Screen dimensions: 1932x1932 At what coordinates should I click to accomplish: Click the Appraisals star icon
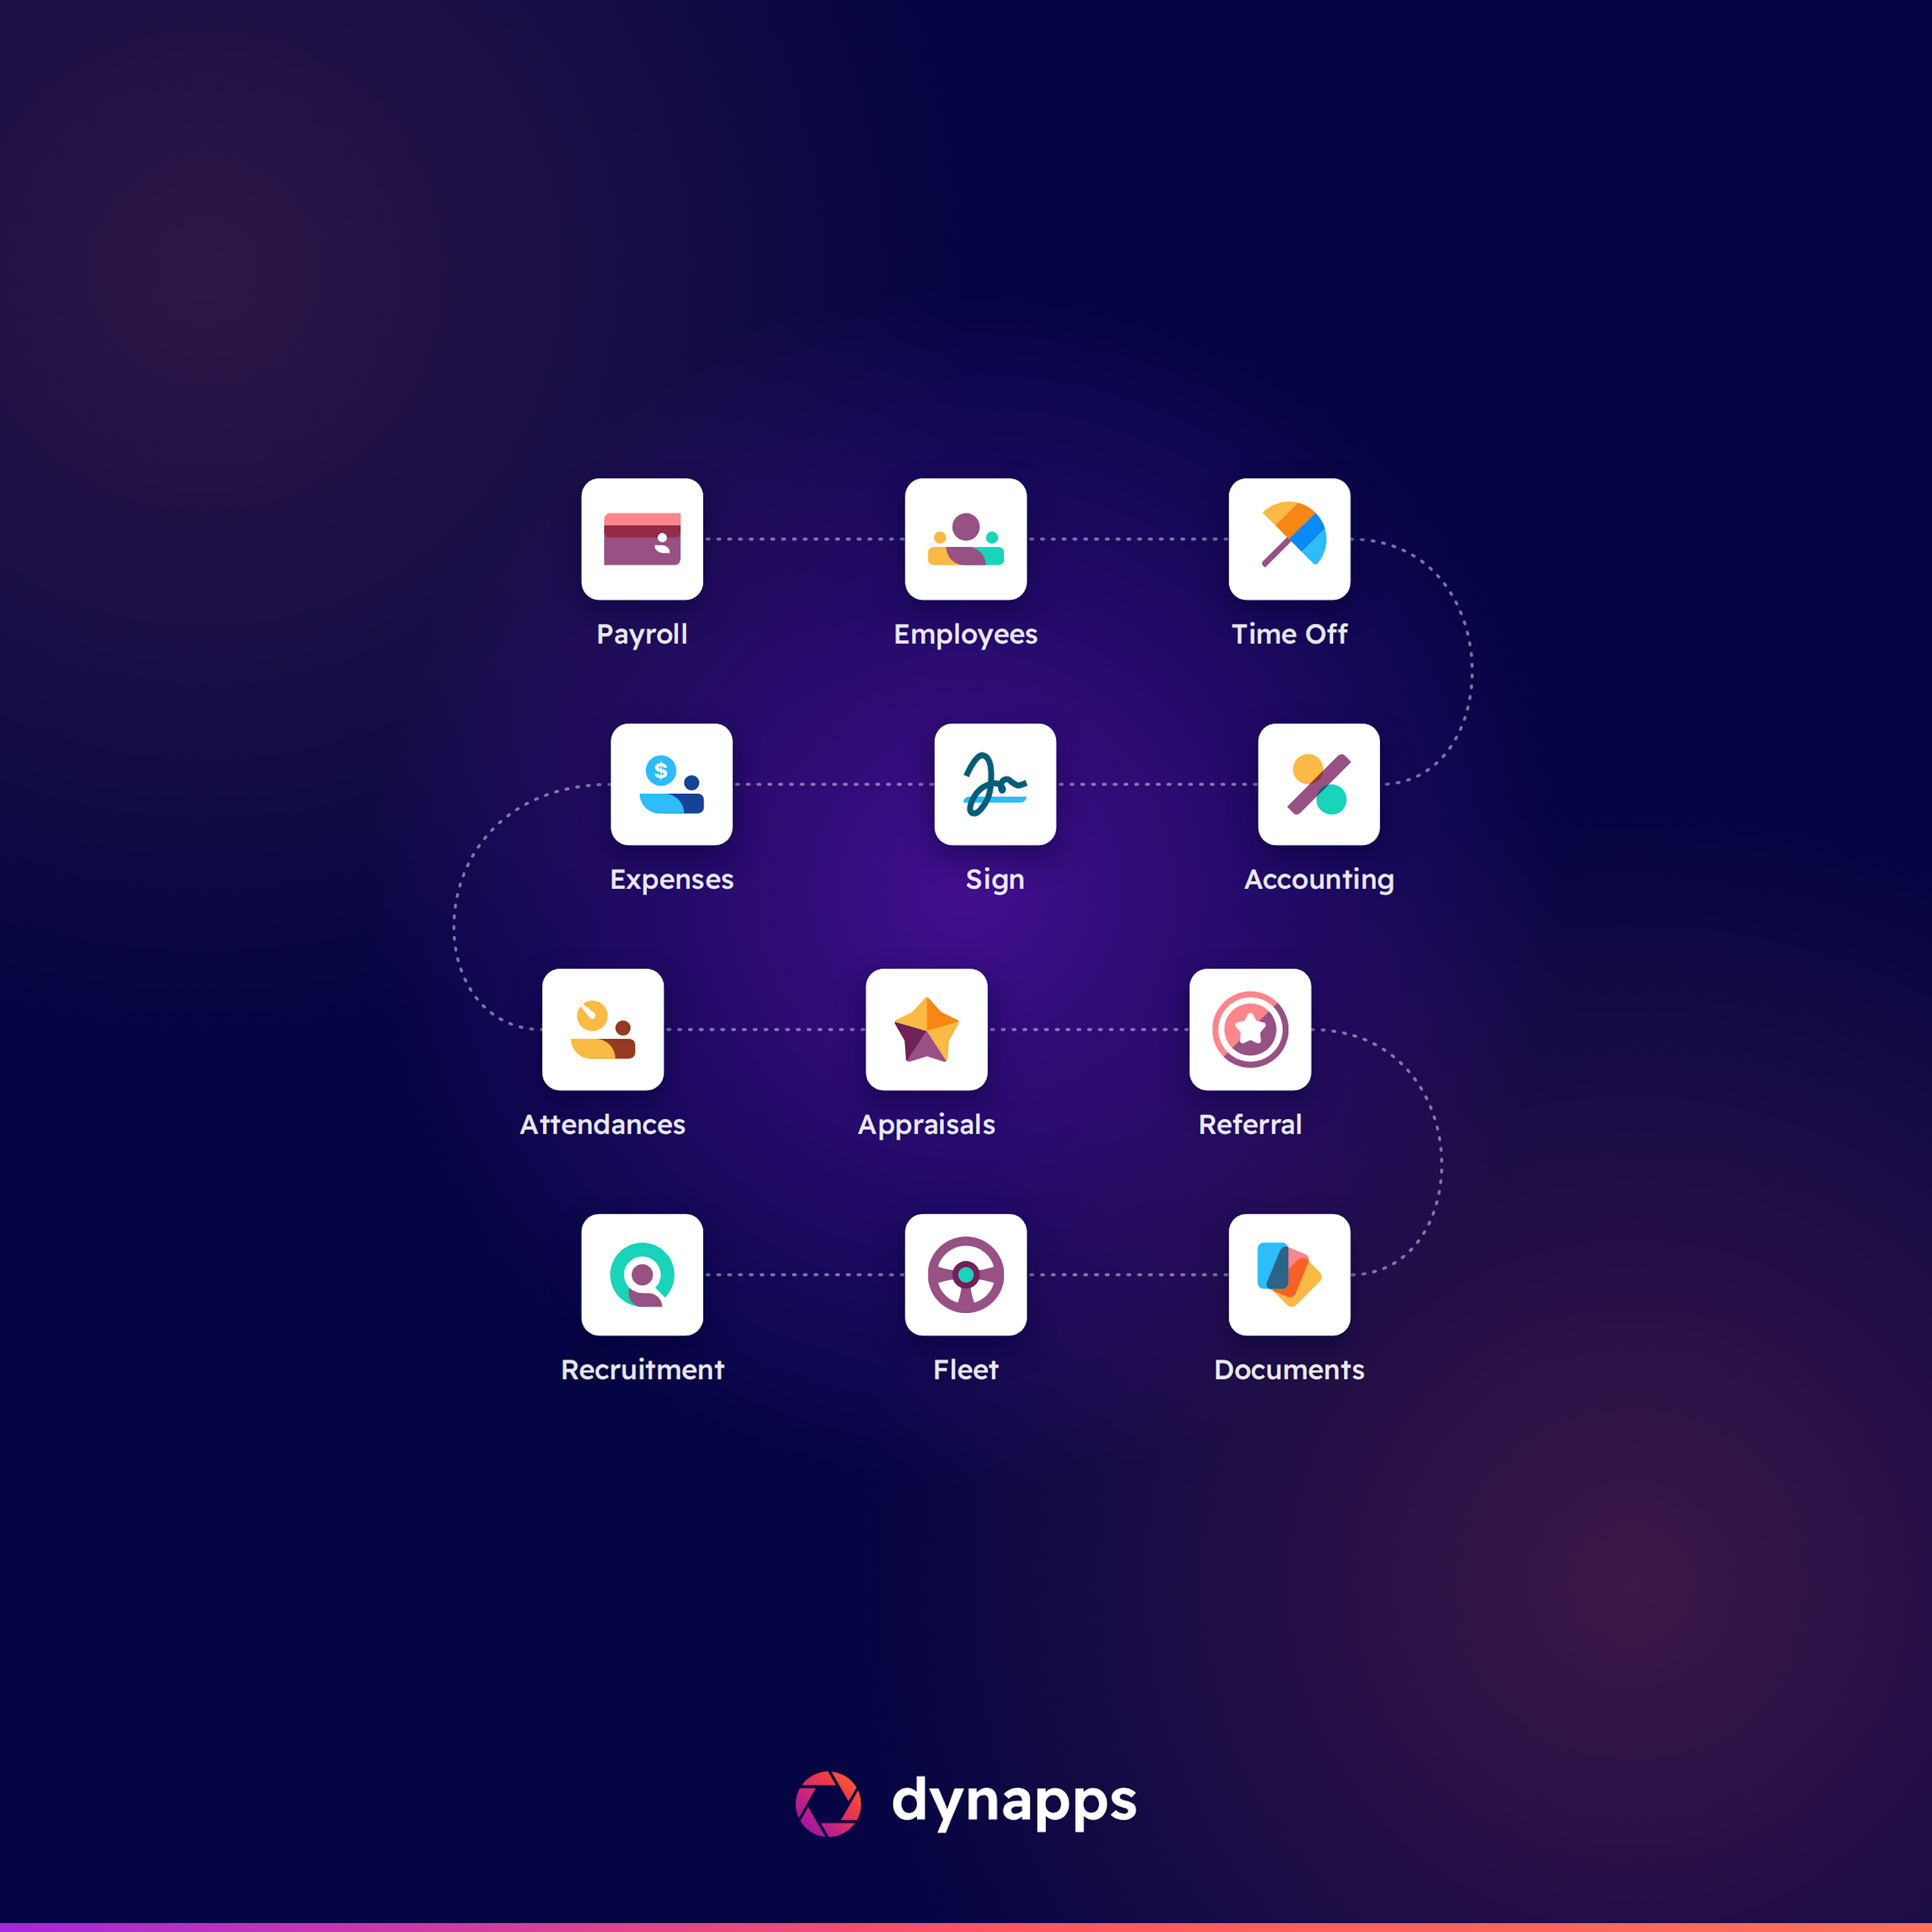(927, 1029)
